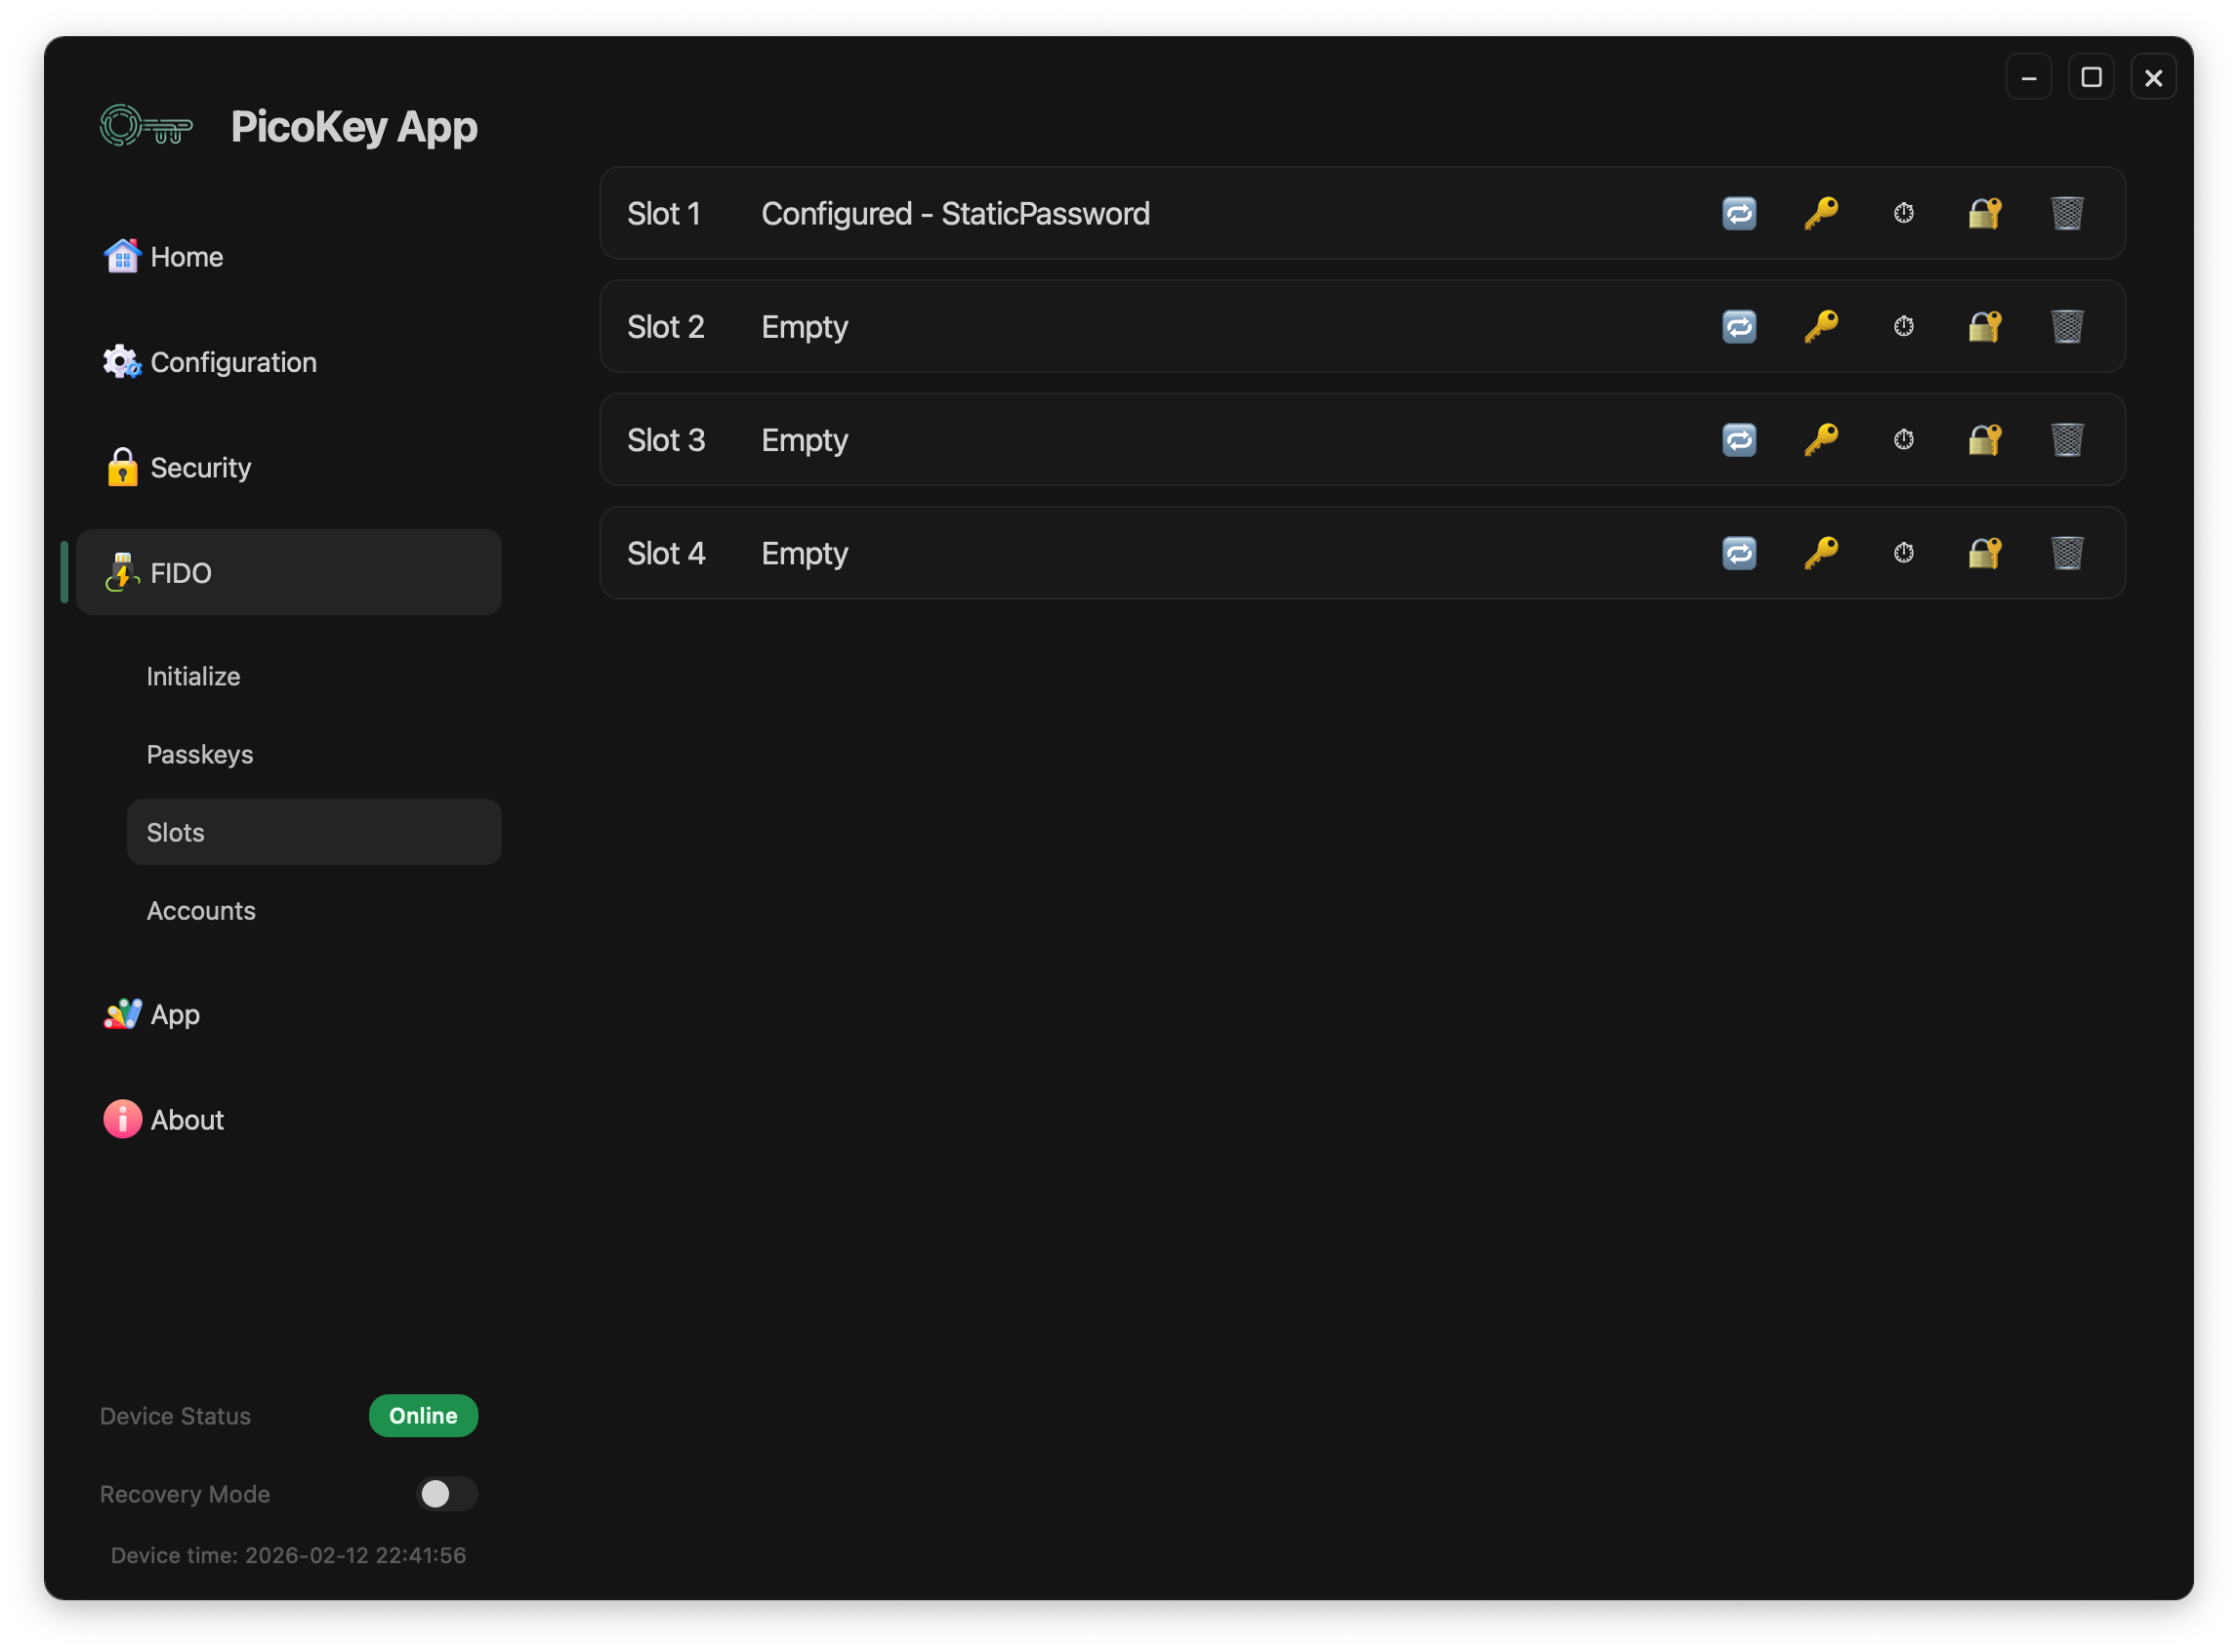This screenshot has width=2238, height=1652.
Task: Click the stopwatch icon on Slot 2
Action: 1904,326
